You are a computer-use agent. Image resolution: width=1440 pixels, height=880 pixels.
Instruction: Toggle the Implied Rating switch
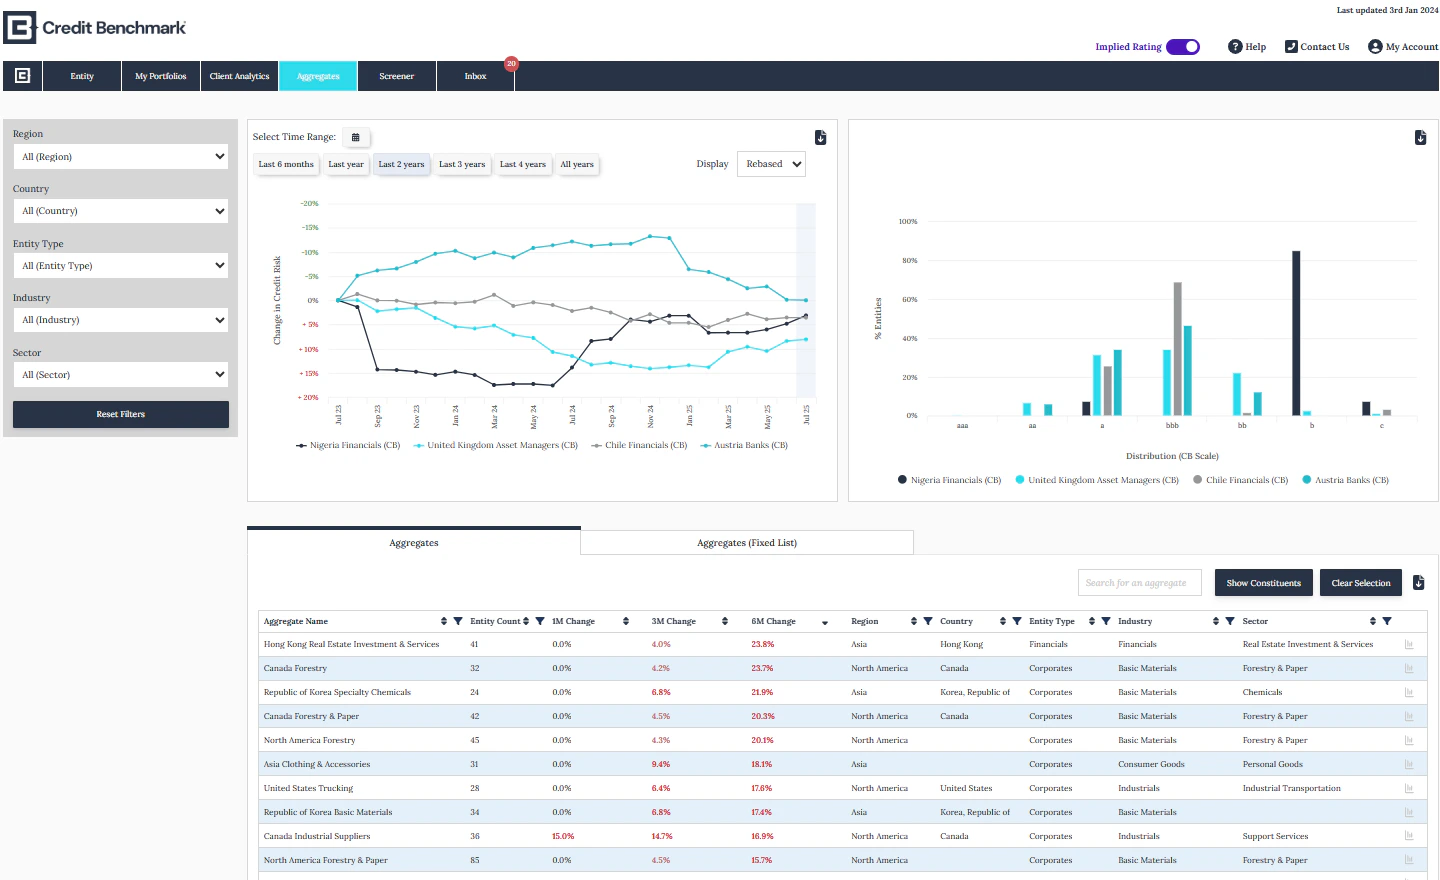click(x=1183, y=47)
